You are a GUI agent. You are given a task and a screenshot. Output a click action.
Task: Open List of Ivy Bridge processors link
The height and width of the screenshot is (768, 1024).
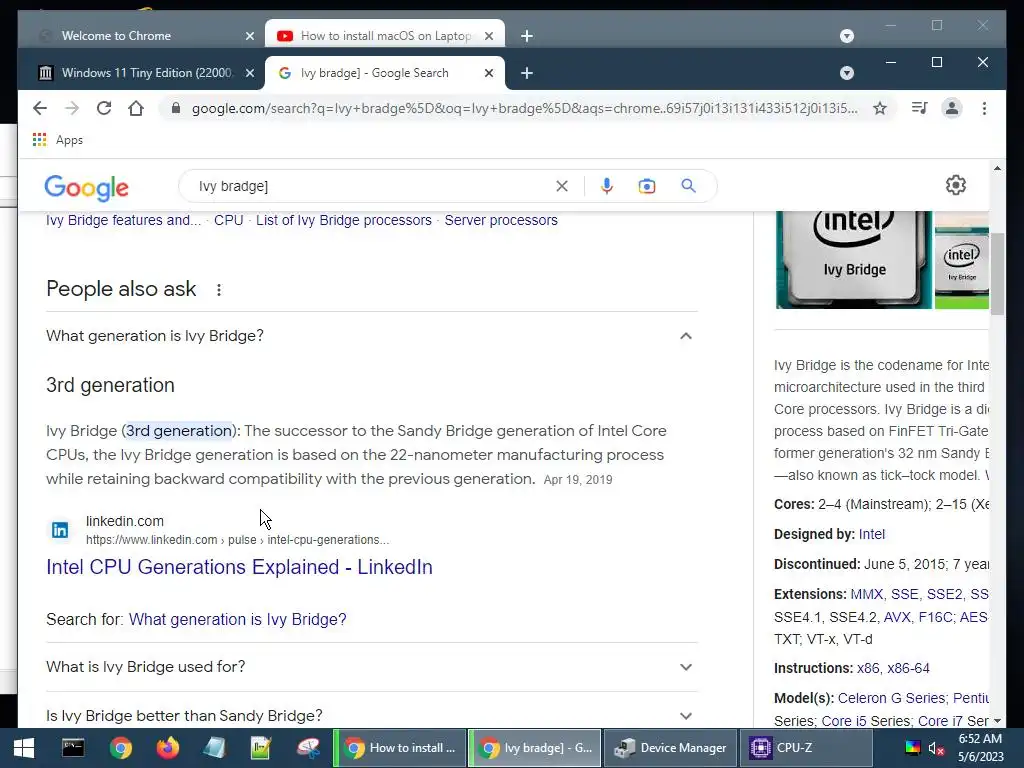[x=344, y=220]
